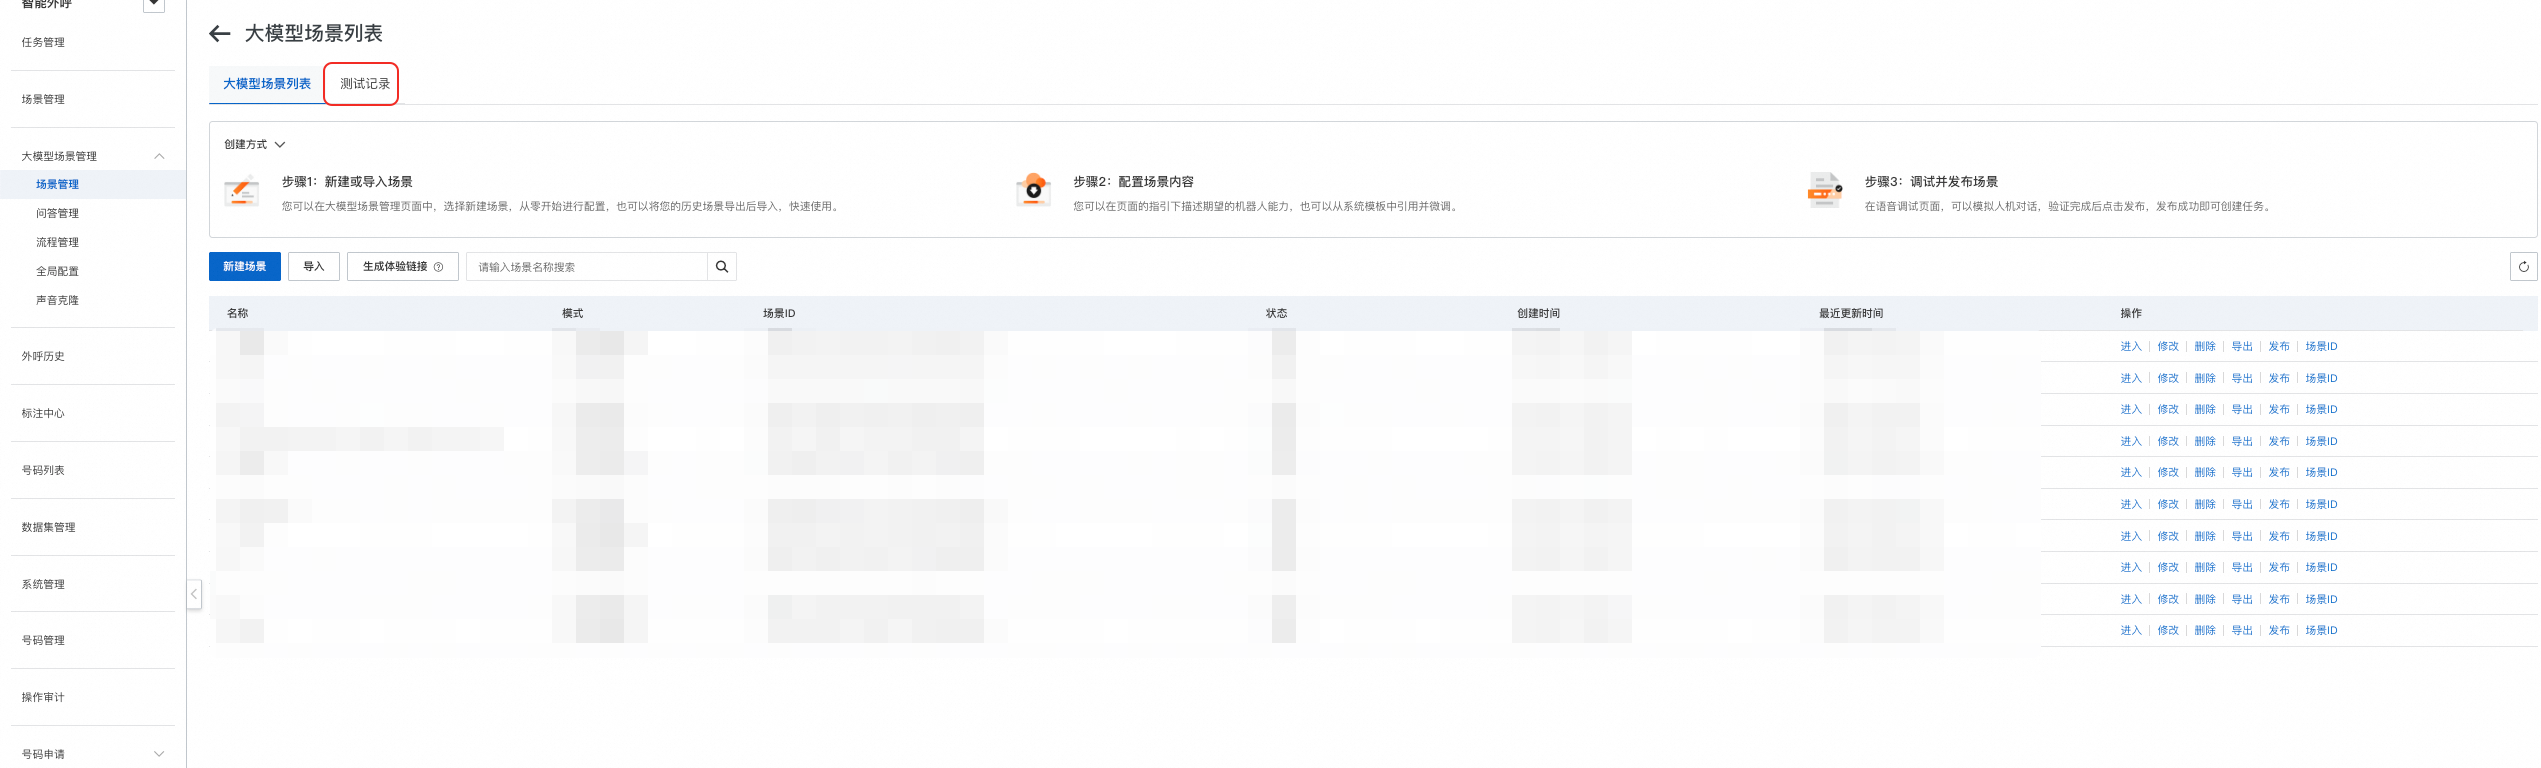Screen dimensions: 2541x768
Task: Open the dropdown arrow at the sidebar top
Action: 154,5
